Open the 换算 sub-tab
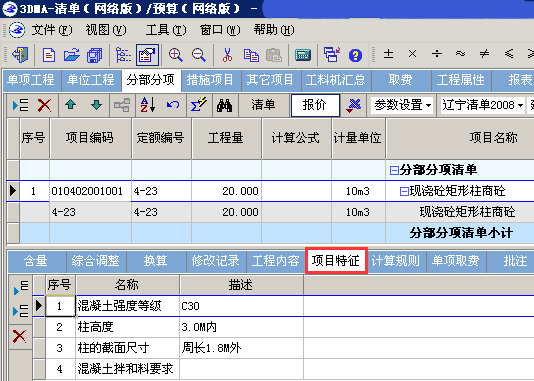The height and width of the screenshot is (381, 534). (156, 261)
